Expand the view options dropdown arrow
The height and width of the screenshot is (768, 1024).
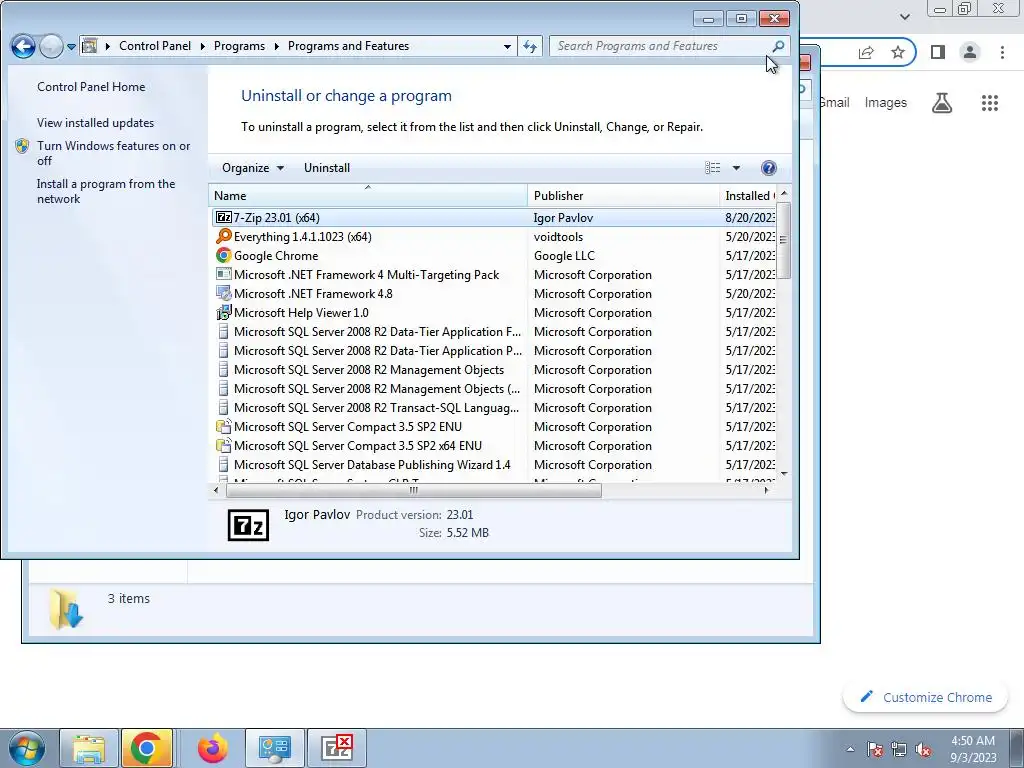coord(736,168)
